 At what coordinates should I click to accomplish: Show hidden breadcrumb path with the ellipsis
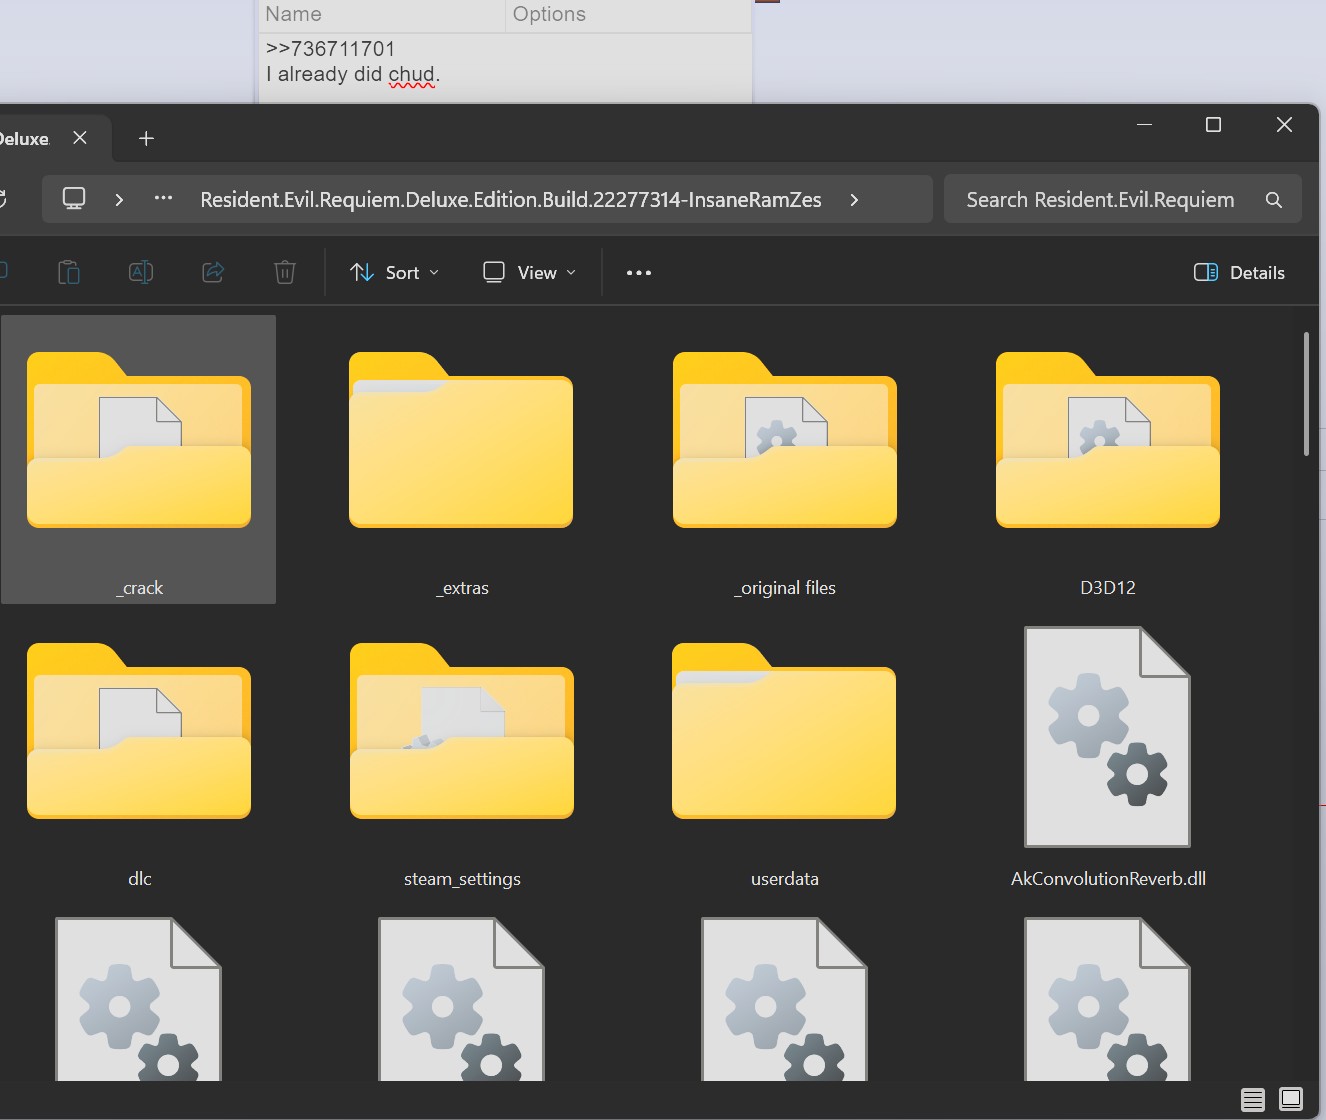(164, 199)
